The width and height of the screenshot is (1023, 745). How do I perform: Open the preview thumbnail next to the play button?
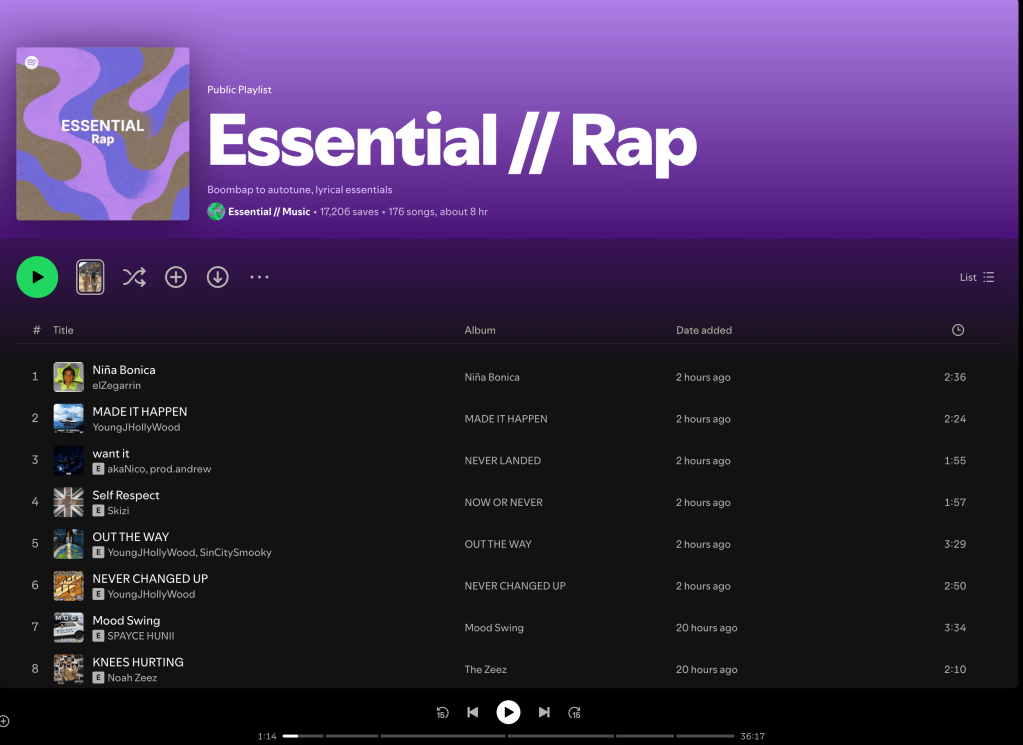click(90, 277)
